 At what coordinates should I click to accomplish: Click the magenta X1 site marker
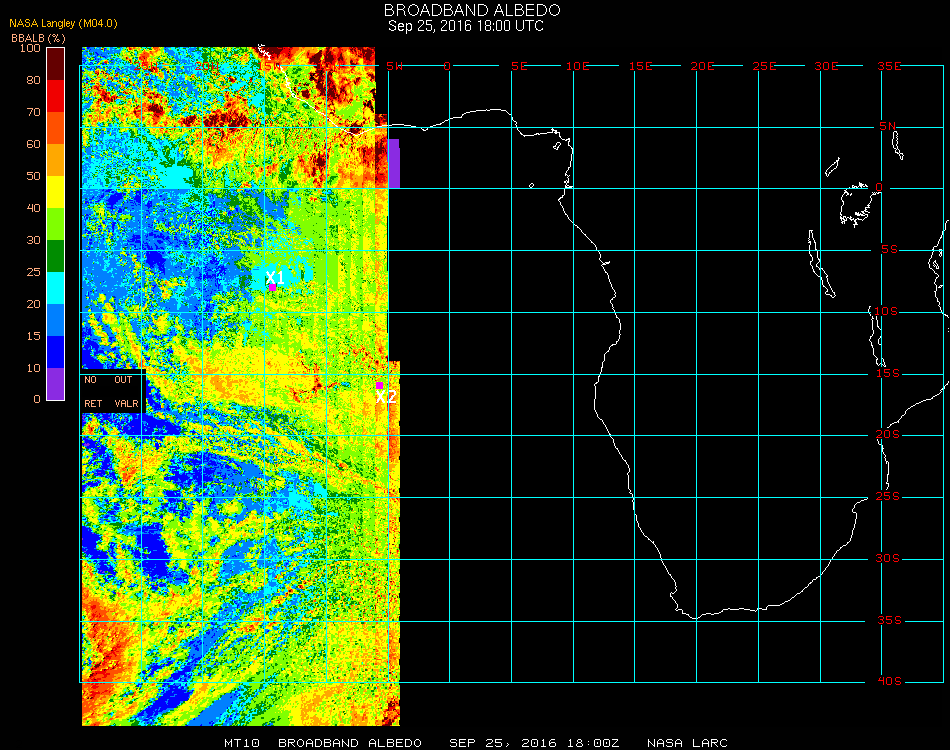(x=273, y=287)
